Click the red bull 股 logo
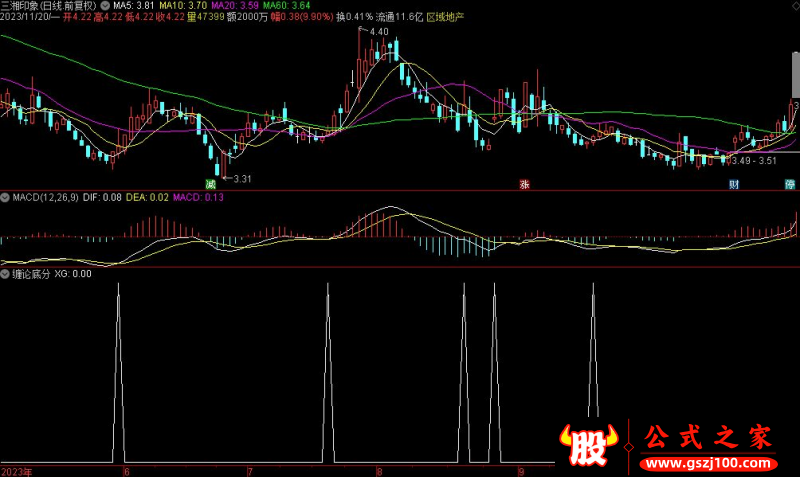 pyautogui.click(x=589, y=444)
